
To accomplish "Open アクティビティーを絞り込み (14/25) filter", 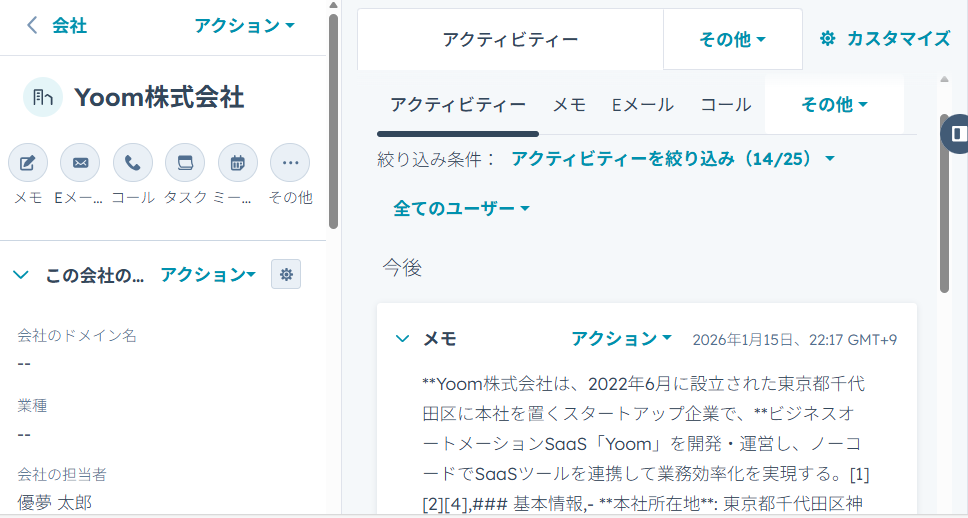I will point(673,159).
